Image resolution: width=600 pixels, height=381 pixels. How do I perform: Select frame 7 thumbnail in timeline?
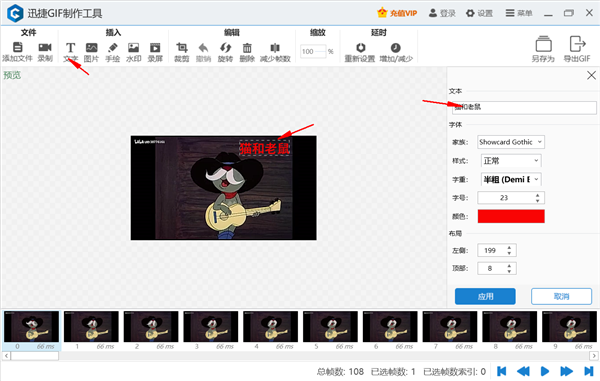450,327
